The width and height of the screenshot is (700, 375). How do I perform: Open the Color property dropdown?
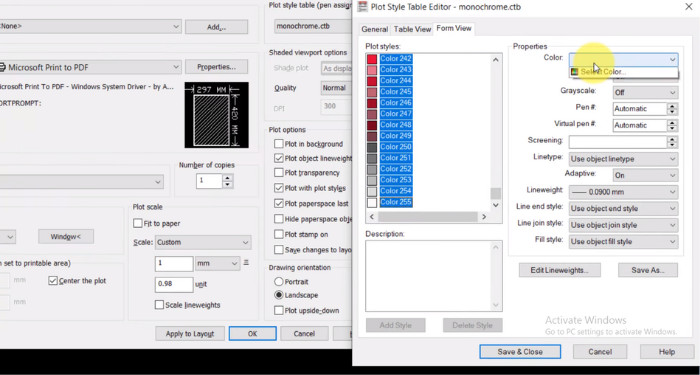623,59
